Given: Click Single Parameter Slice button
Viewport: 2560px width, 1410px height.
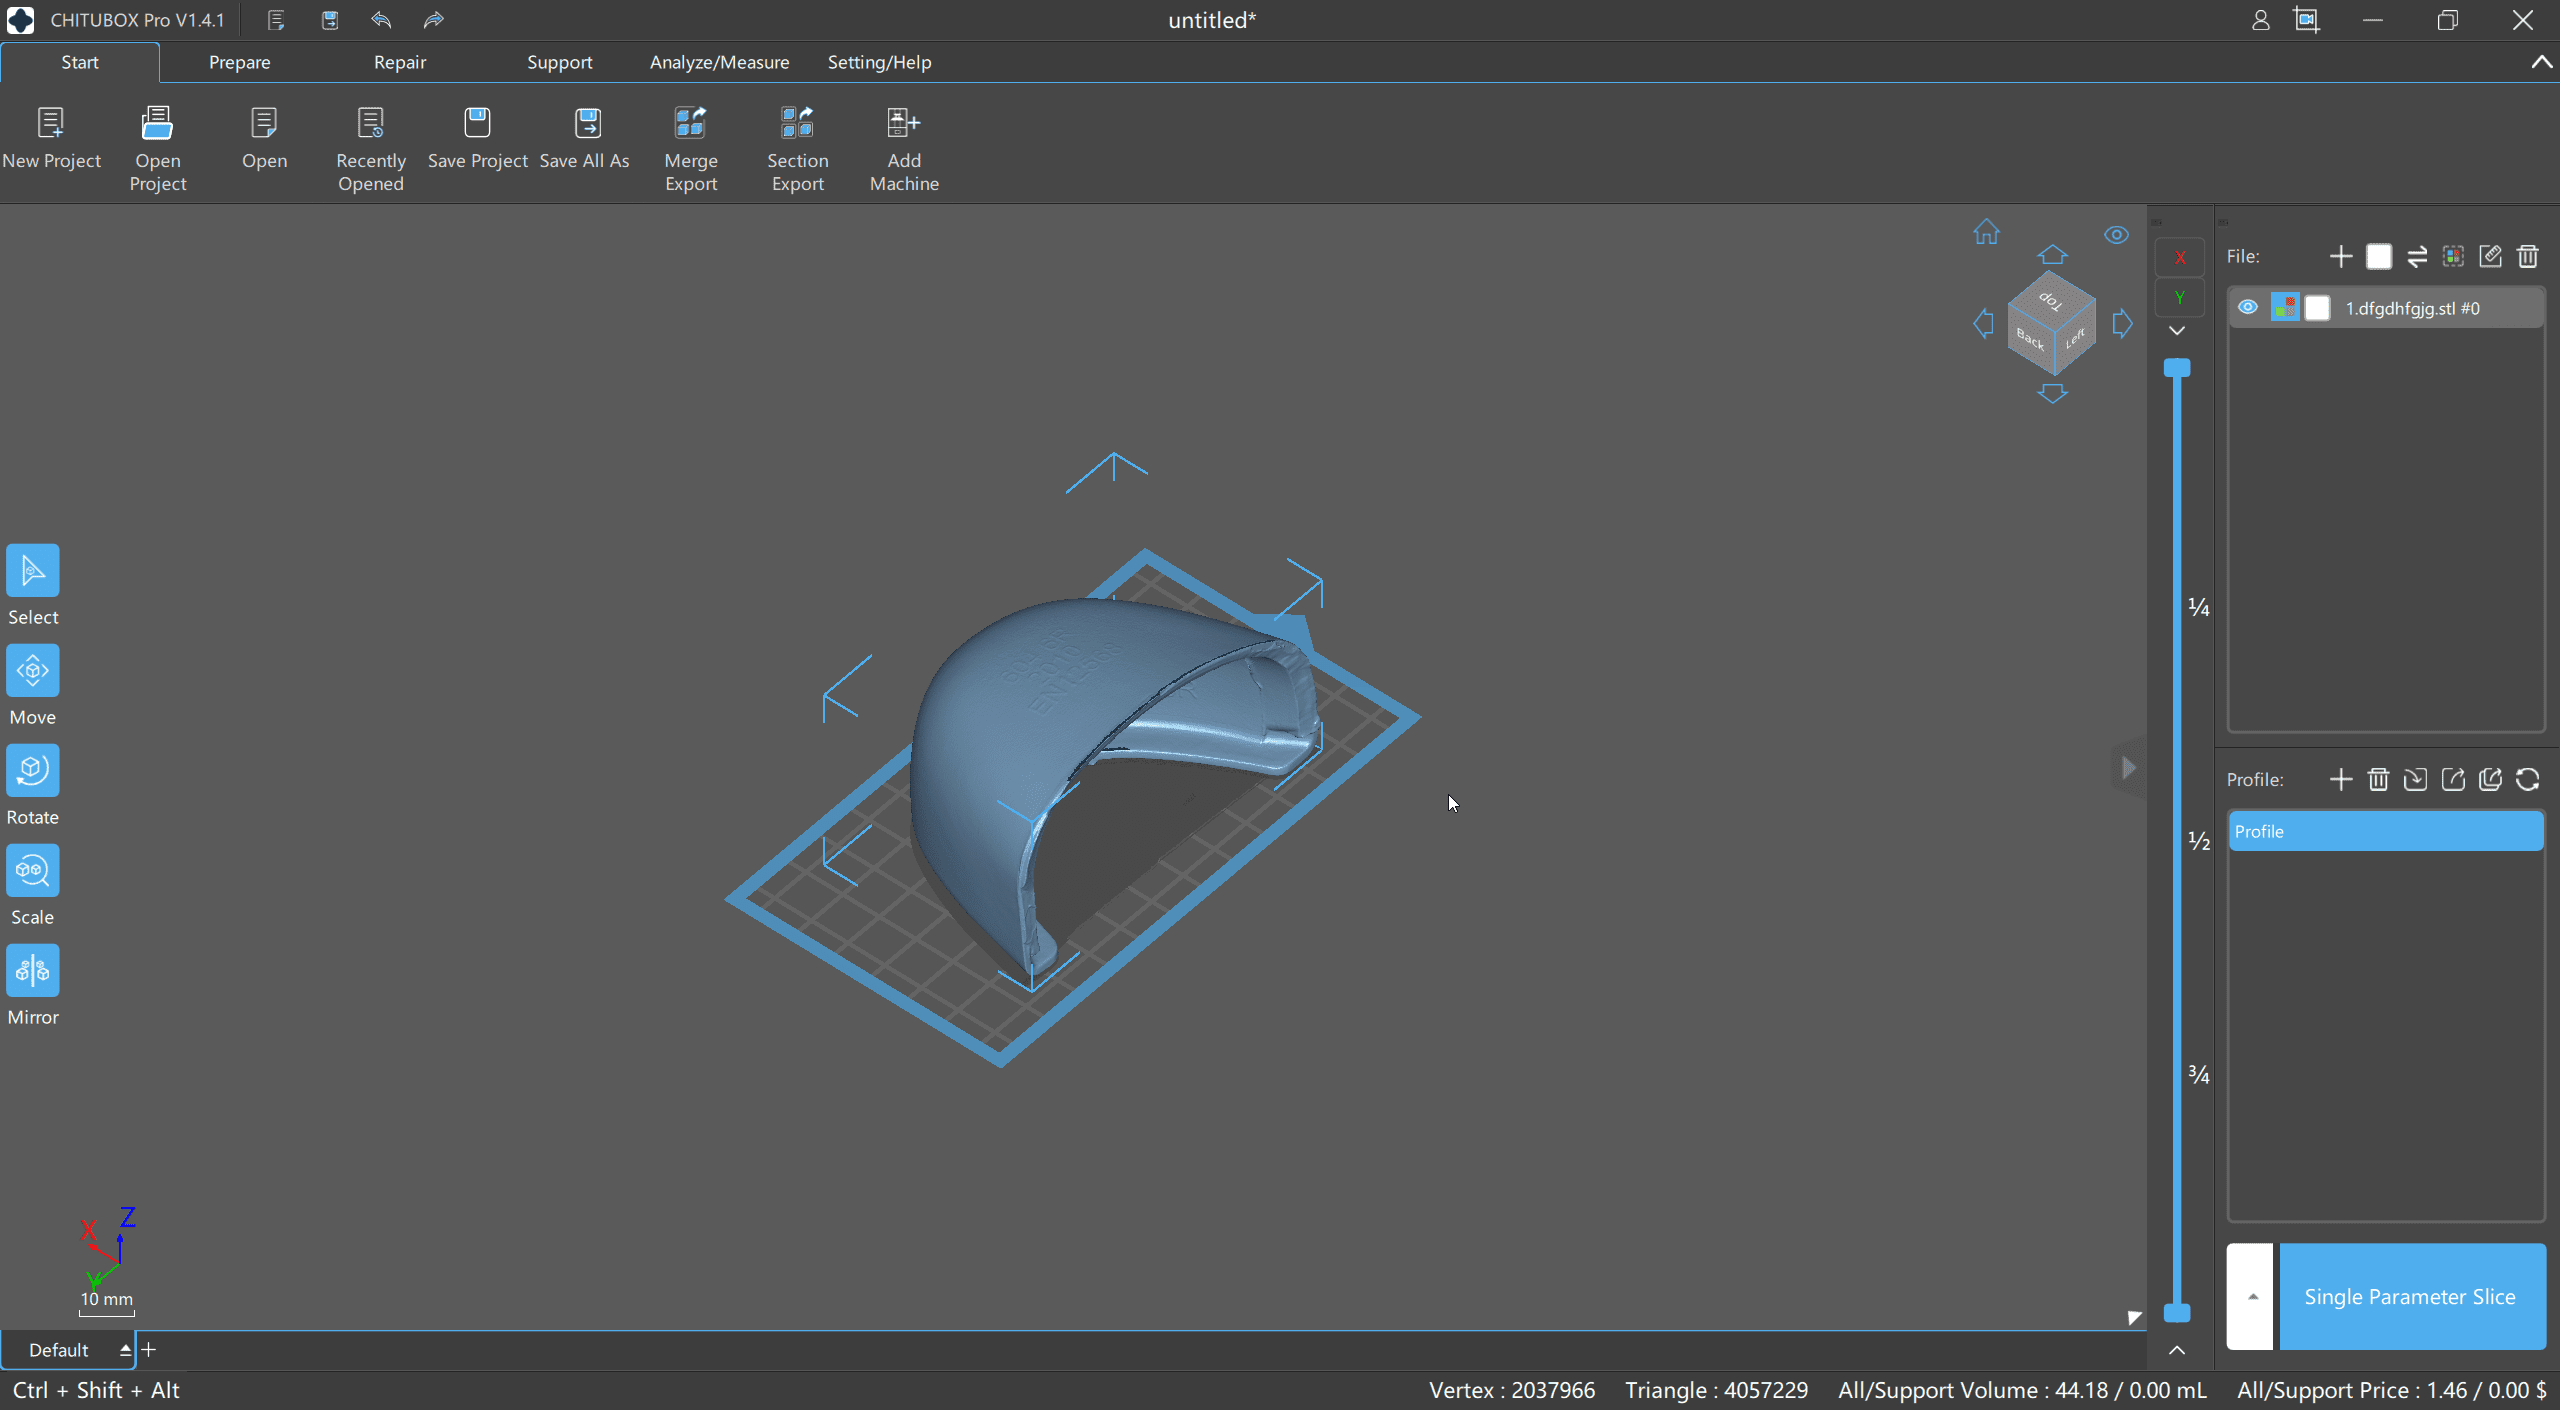Looking at the screenshot, I should [x=2410, y=1296].
